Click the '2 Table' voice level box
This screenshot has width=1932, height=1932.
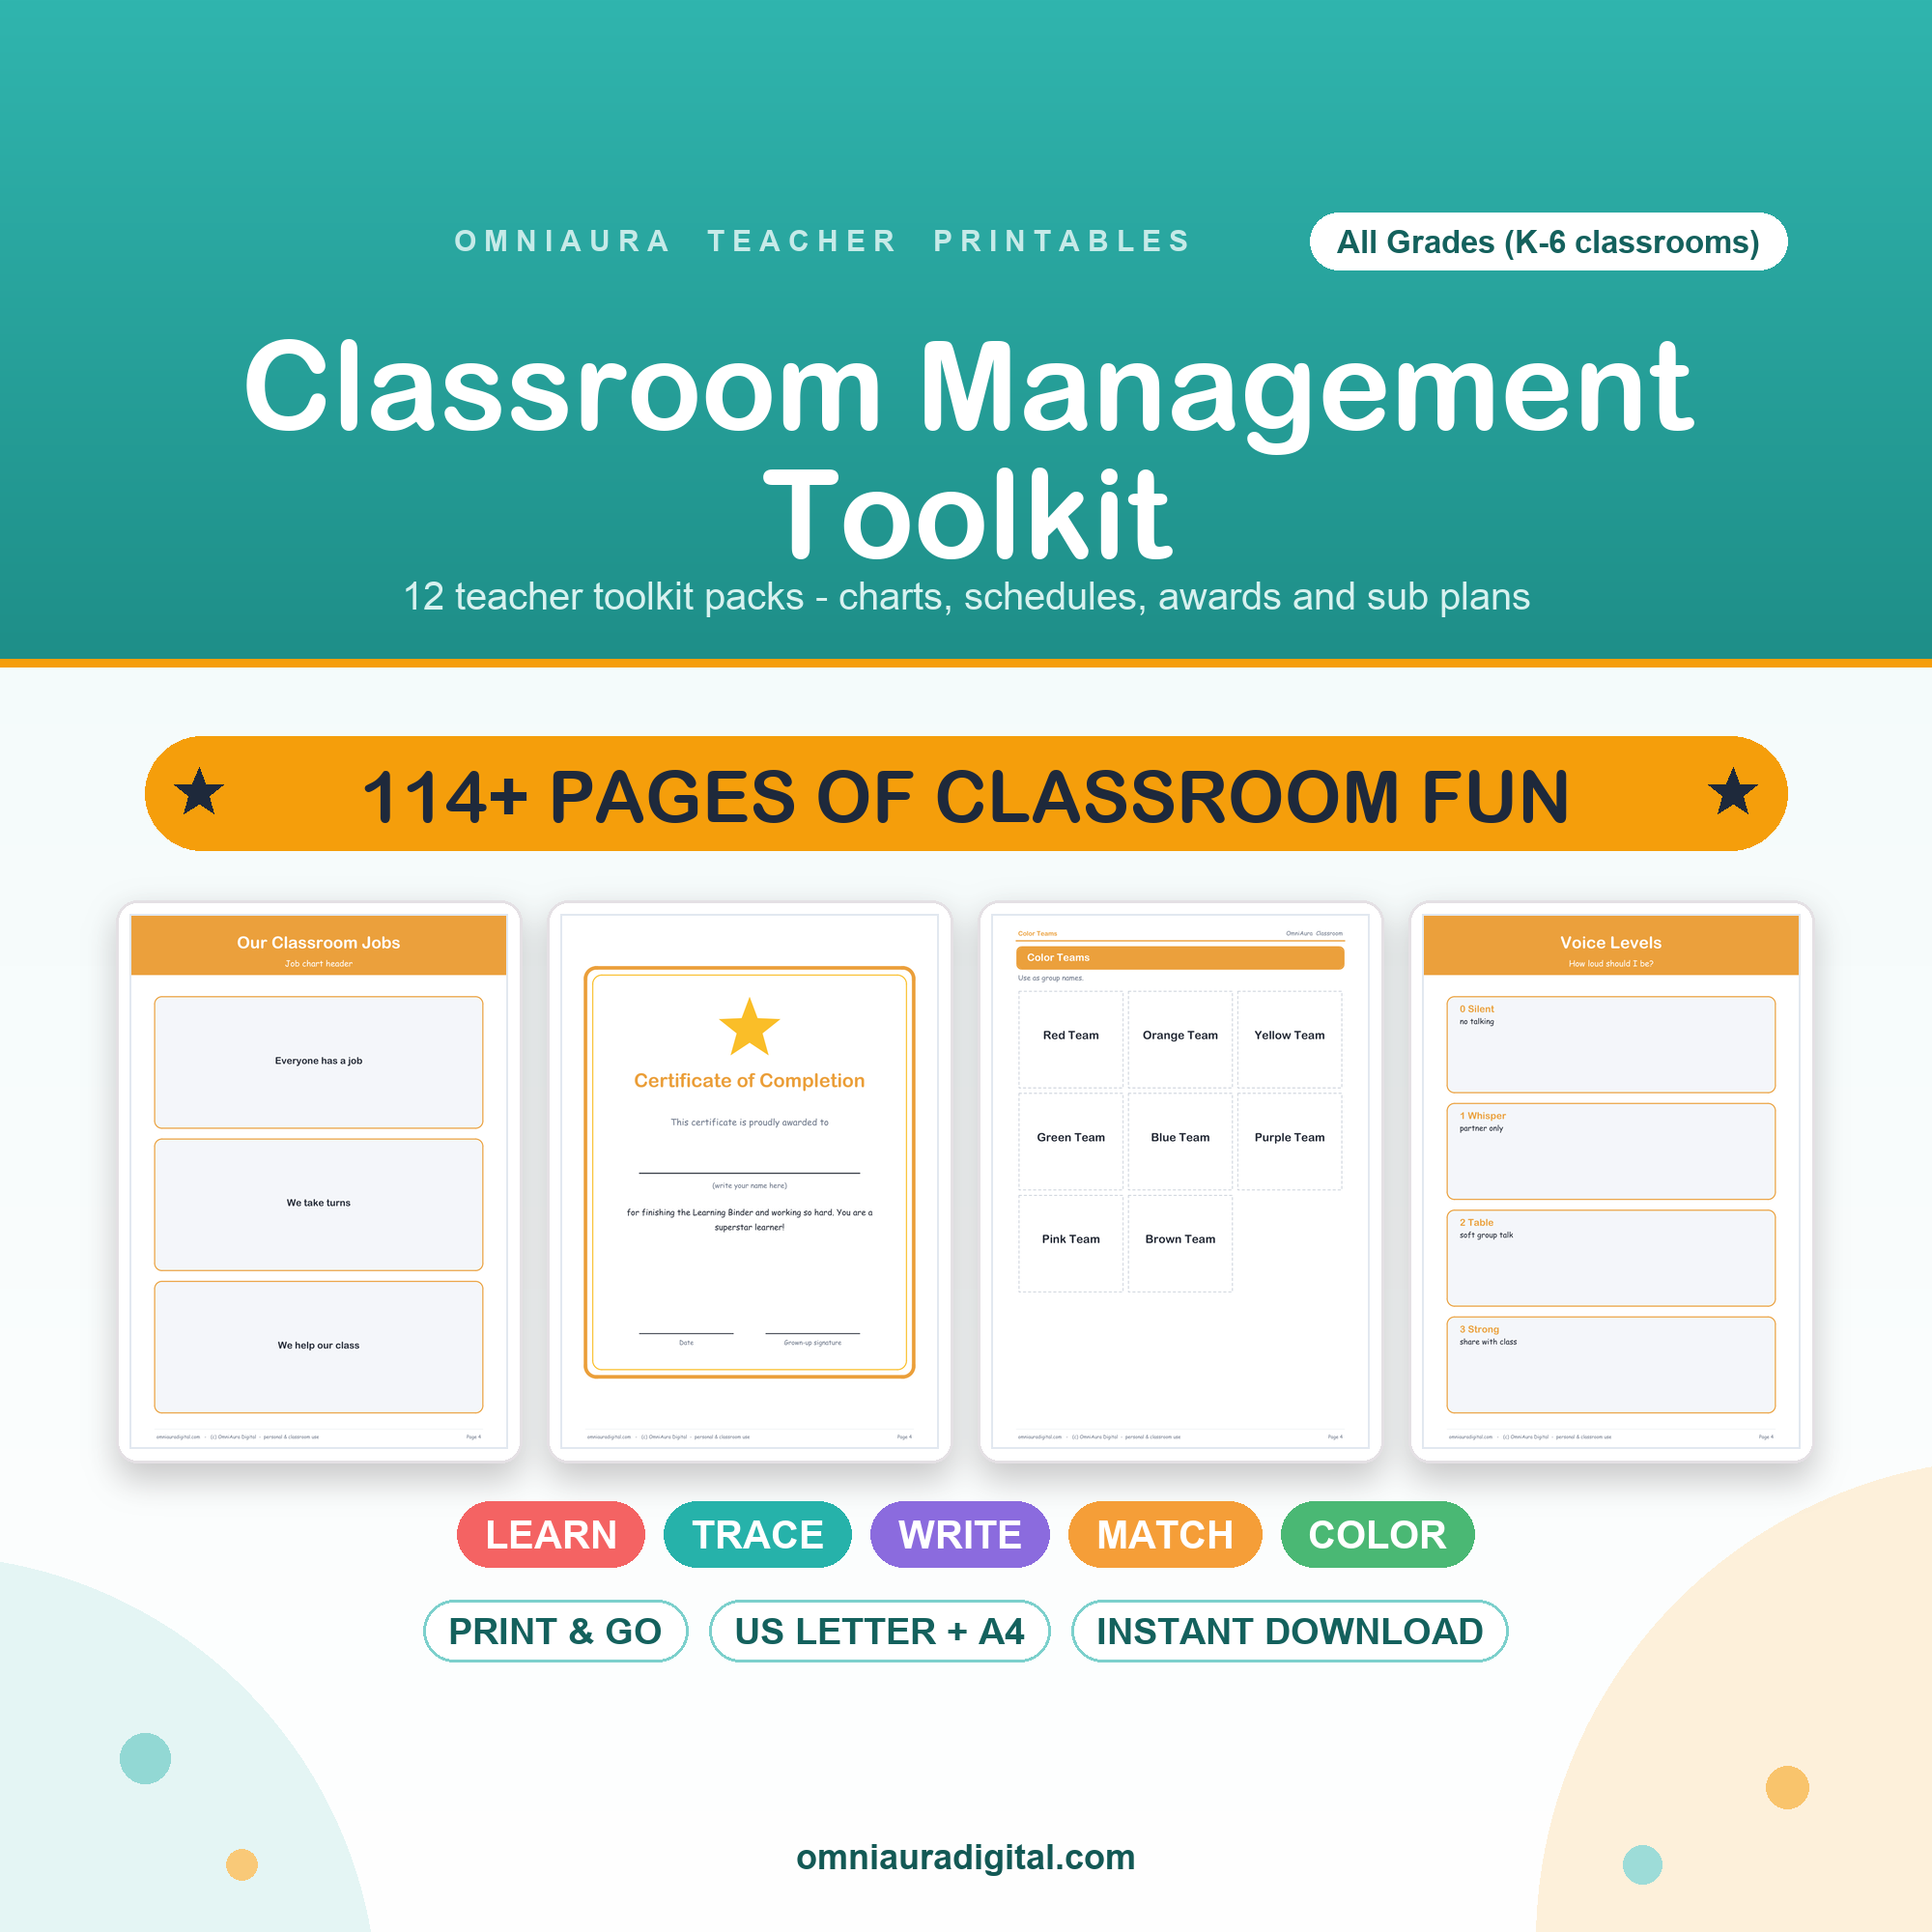(x=1611, y=1258)
